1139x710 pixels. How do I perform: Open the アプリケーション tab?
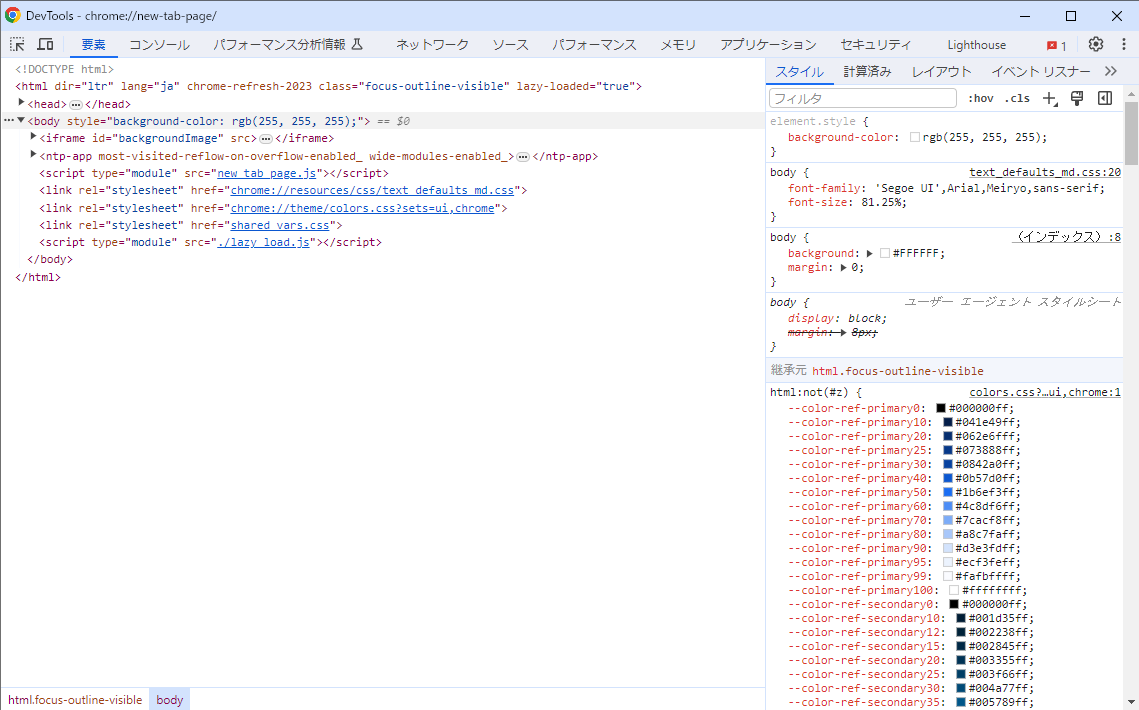click(x=768, y=44)
